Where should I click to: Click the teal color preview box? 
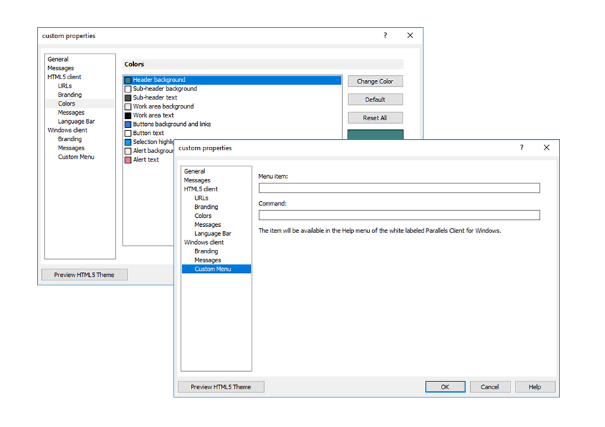point(375,134)
